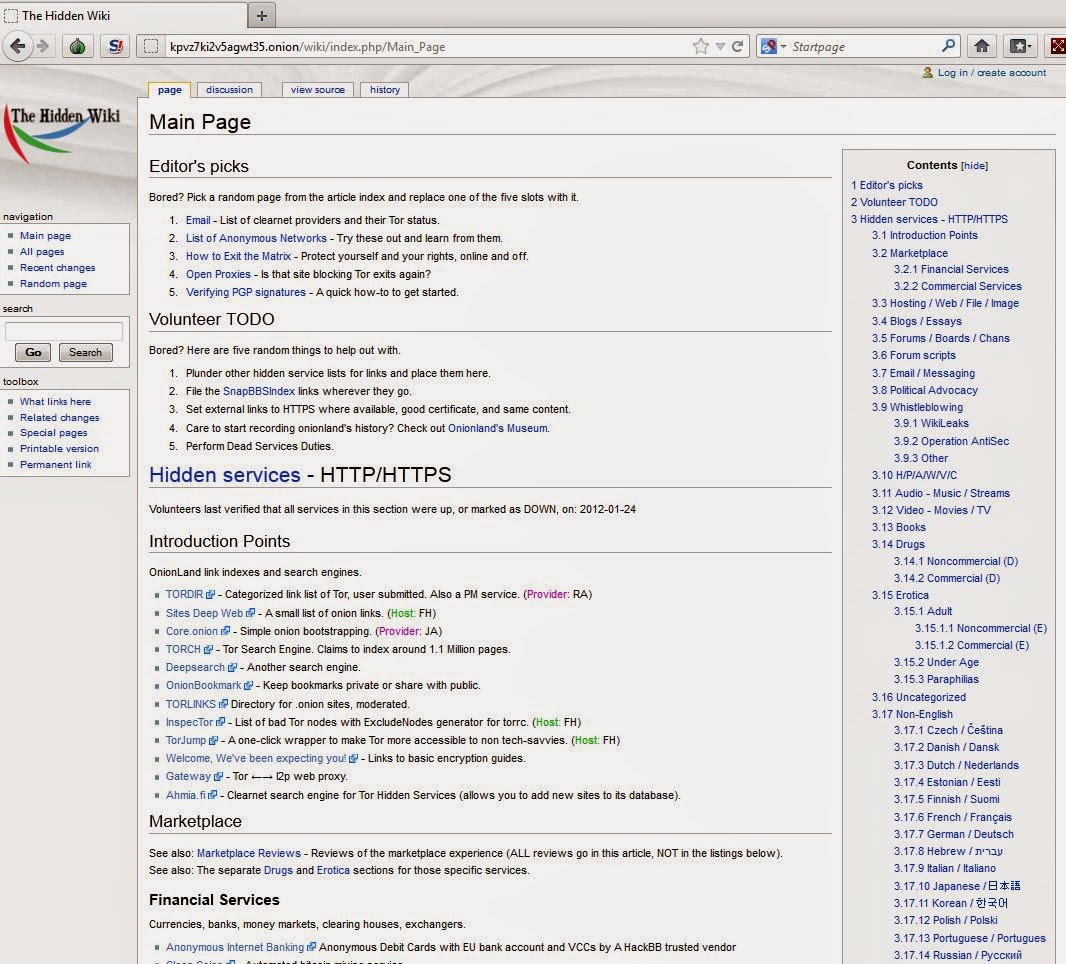Open the view source tab
Viewport: 1066px width, 964px height.
[x=317, y=90]
